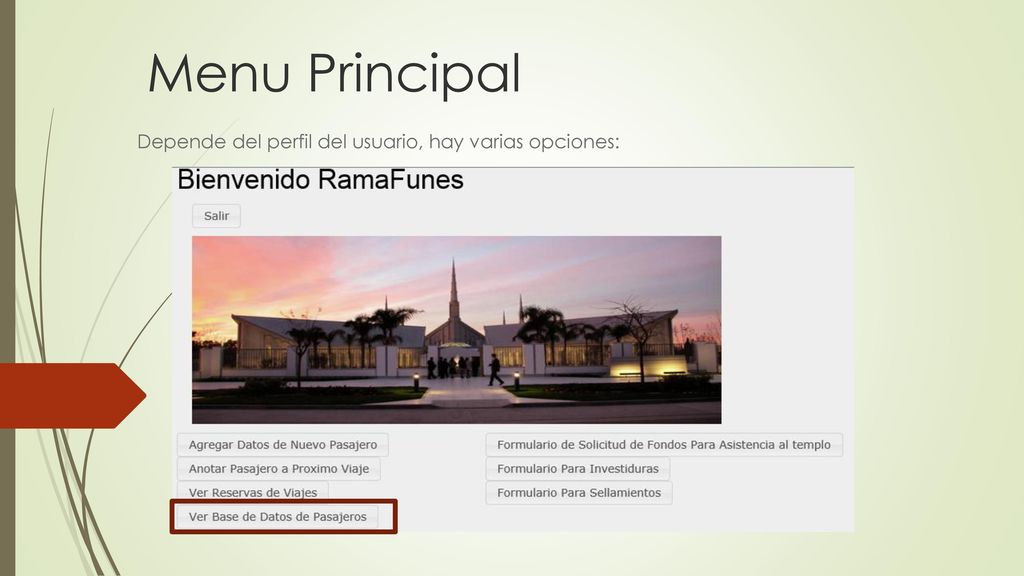1024x576 pixels.
Task: Open Formulario Para Investiduras
Action: [578, 469]
